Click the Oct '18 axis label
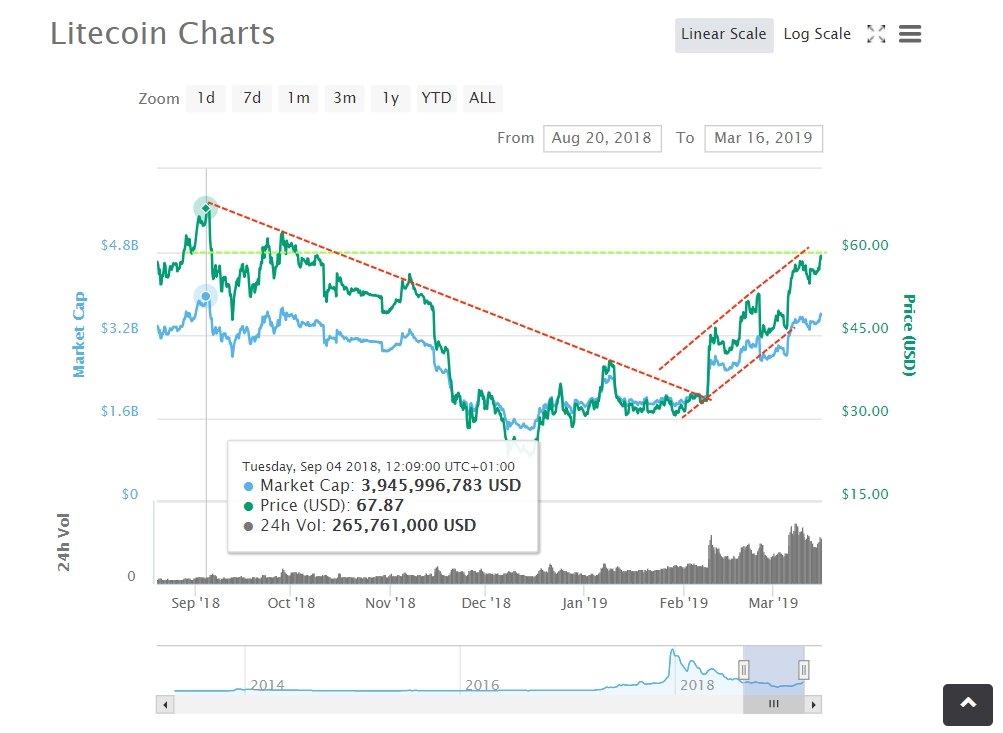Viewport: 1003px width, 733px height. [291, 603]
